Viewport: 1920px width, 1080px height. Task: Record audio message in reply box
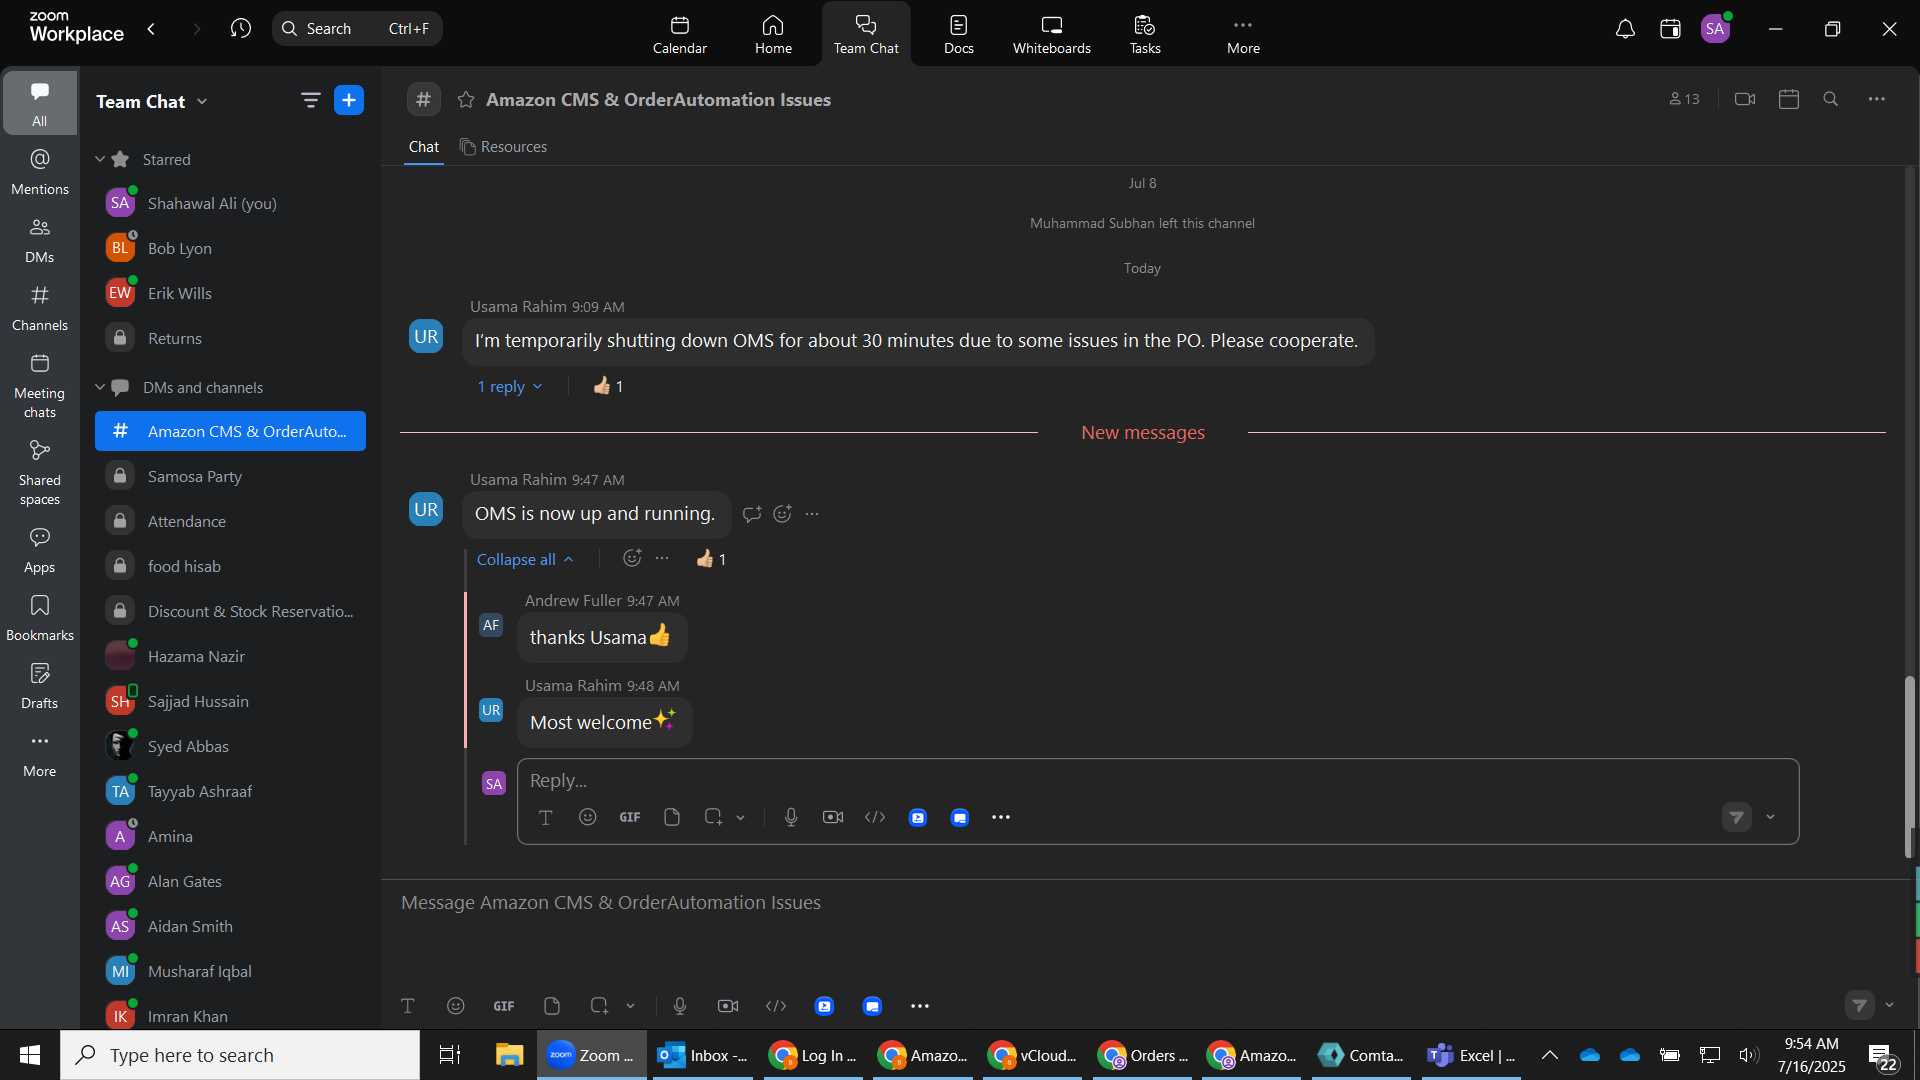point(791,818)
